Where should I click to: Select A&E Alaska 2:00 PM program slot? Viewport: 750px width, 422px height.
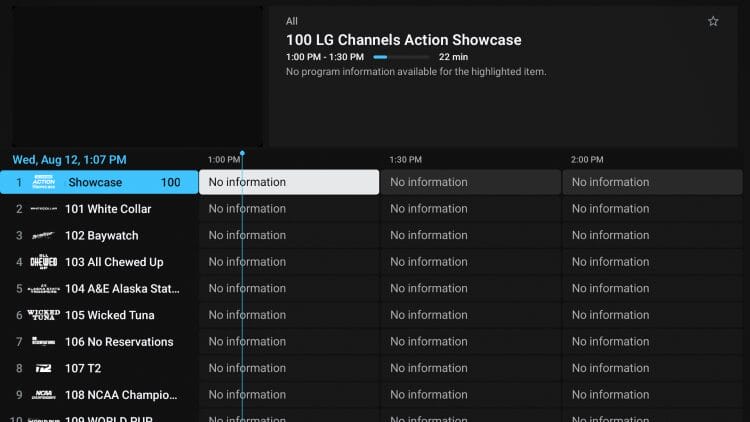pyautogui.click(x=652, y=289)
